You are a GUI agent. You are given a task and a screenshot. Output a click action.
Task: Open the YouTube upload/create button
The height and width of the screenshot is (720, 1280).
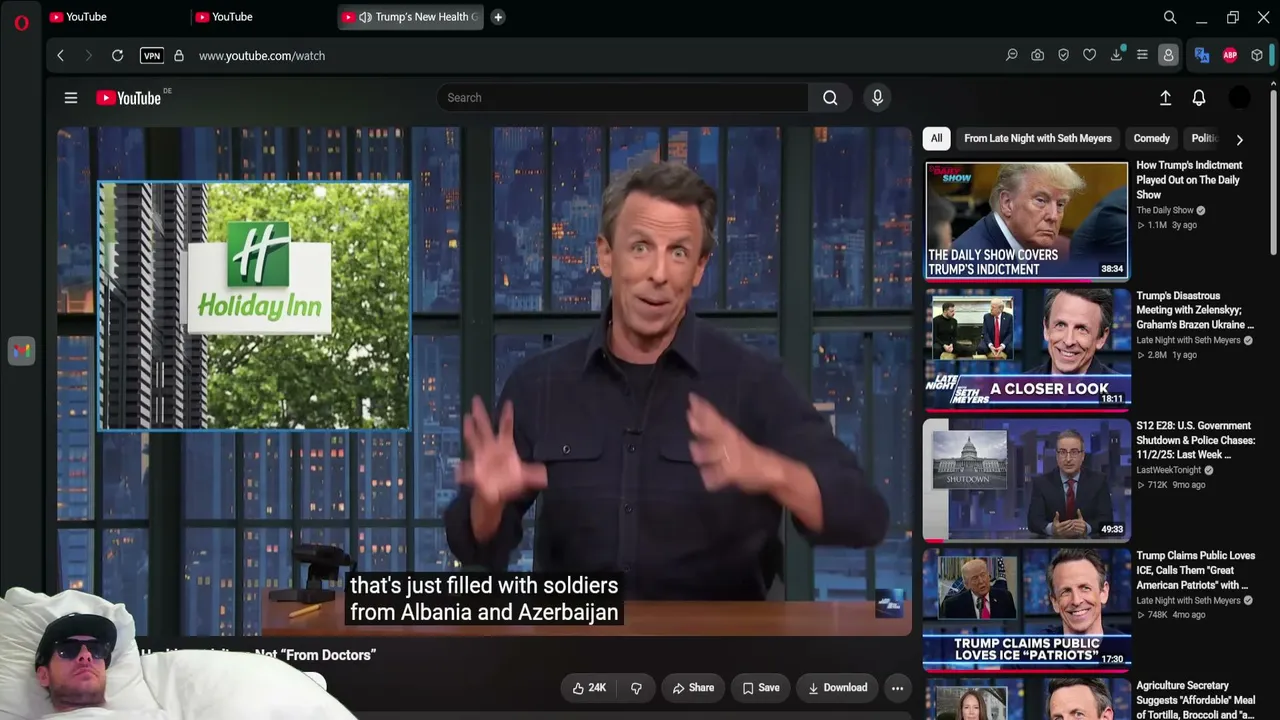(1165, 98)
